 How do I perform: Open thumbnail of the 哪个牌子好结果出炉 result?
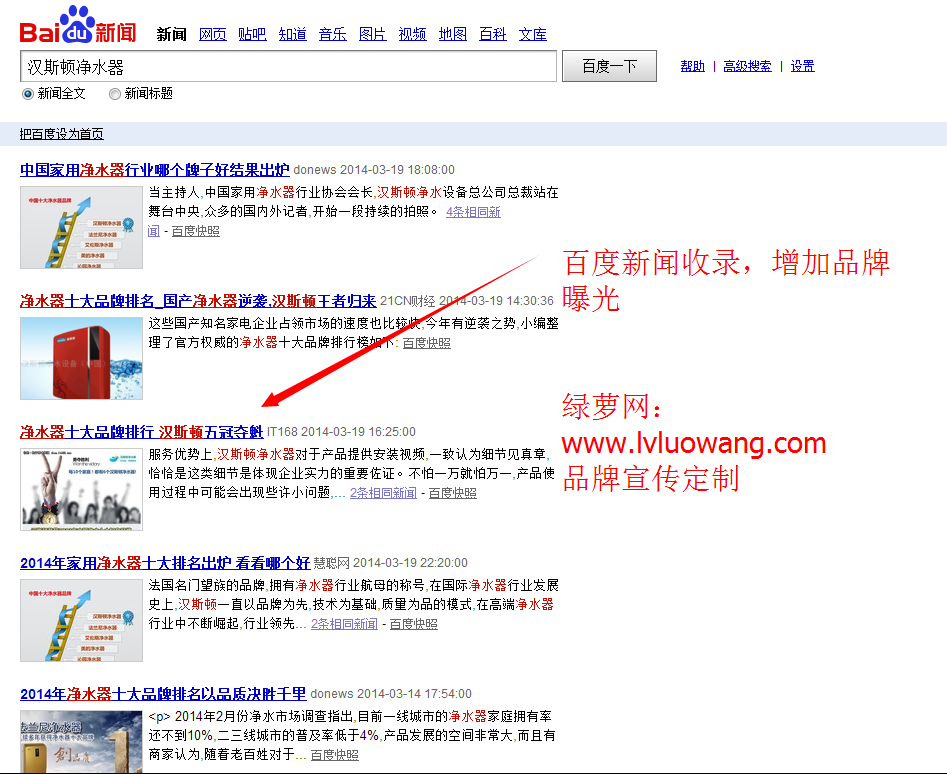[82, 228]
